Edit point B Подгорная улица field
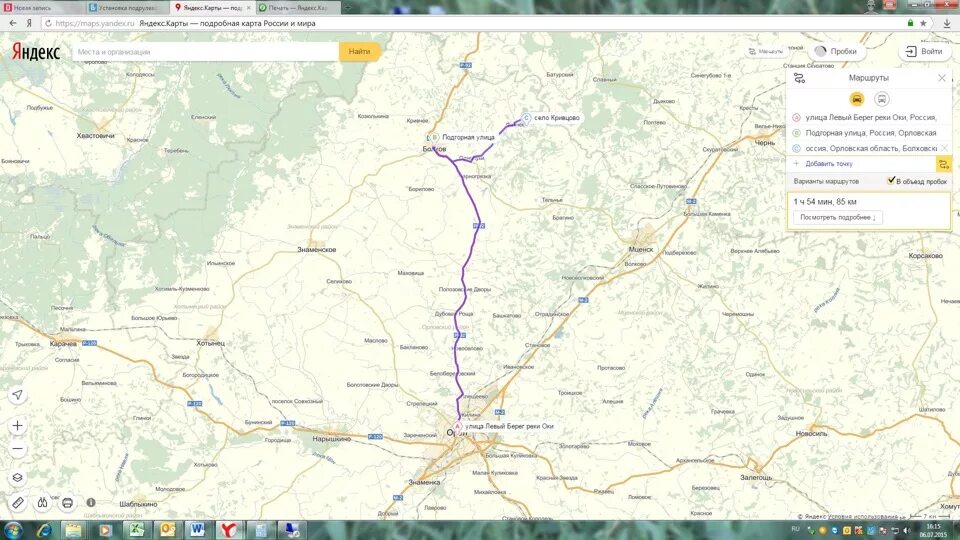960x540 pixels. [x=871, y=133]
